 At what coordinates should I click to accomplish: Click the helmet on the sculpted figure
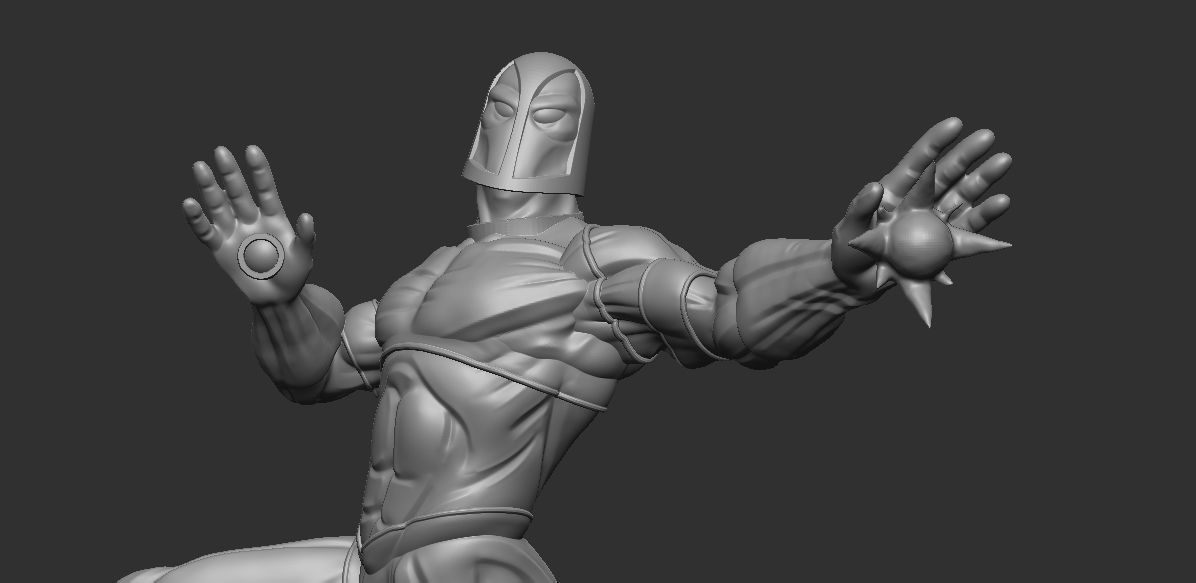point(529,123)
